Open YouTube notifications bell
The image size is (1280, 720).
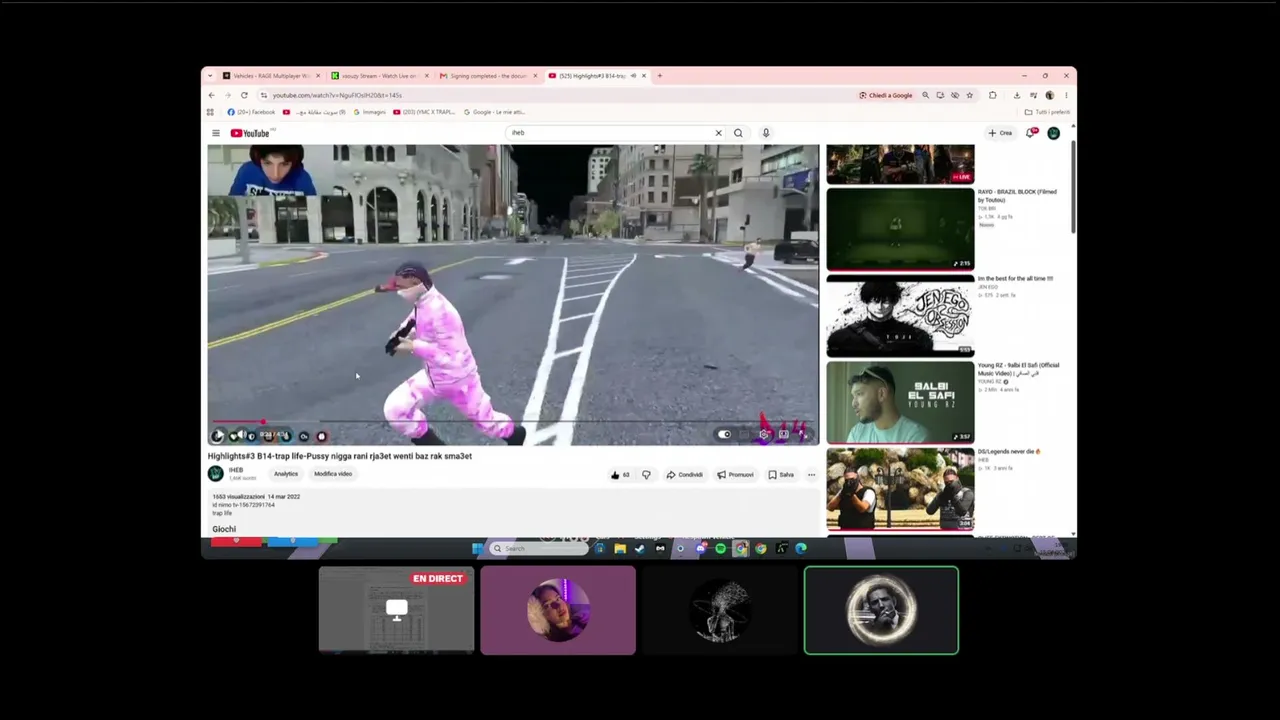pos(1031,133)
